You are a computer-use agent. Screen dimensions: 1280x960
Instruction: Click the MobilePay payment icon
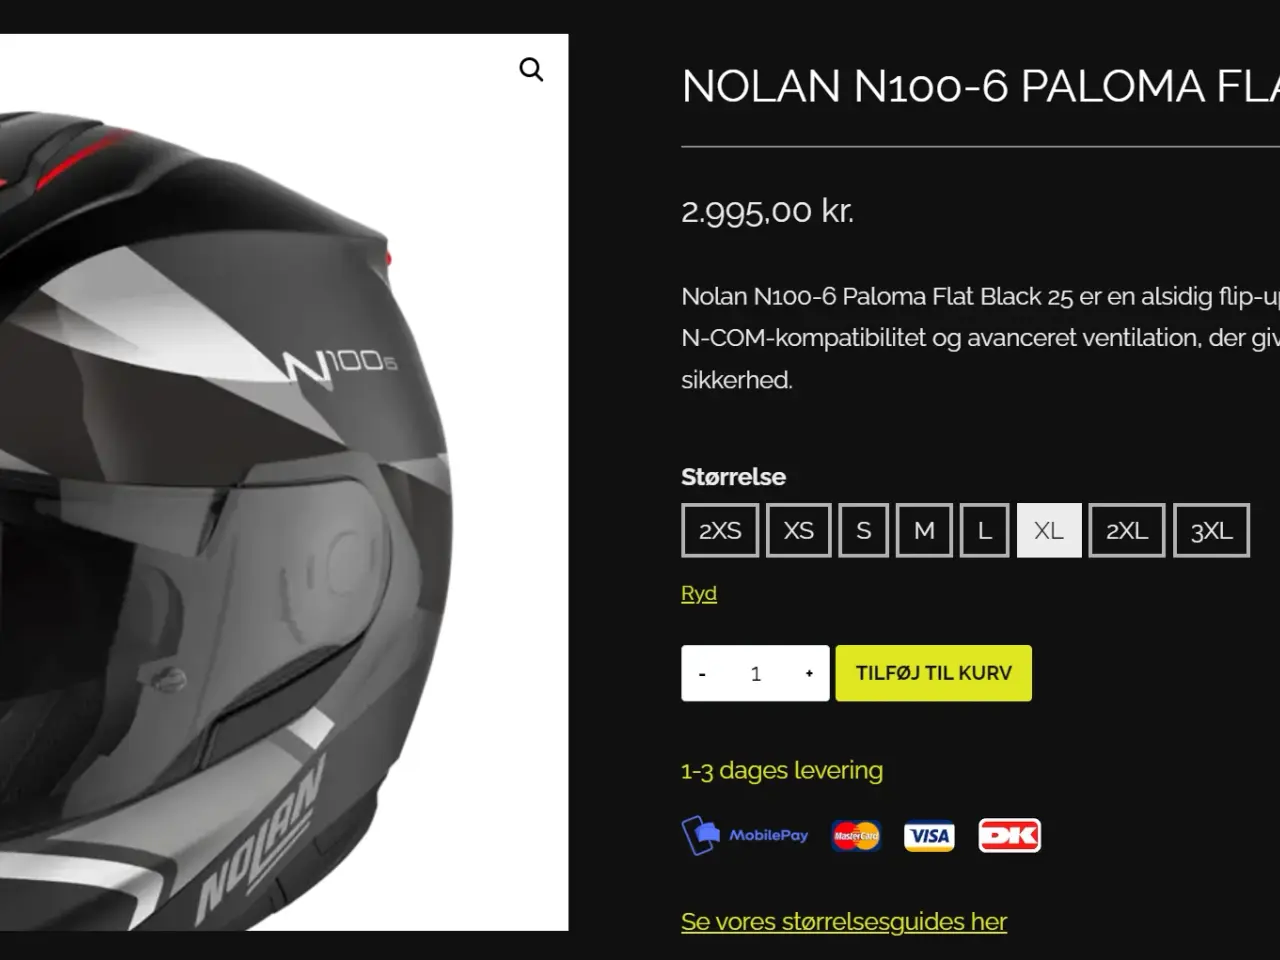745,836
